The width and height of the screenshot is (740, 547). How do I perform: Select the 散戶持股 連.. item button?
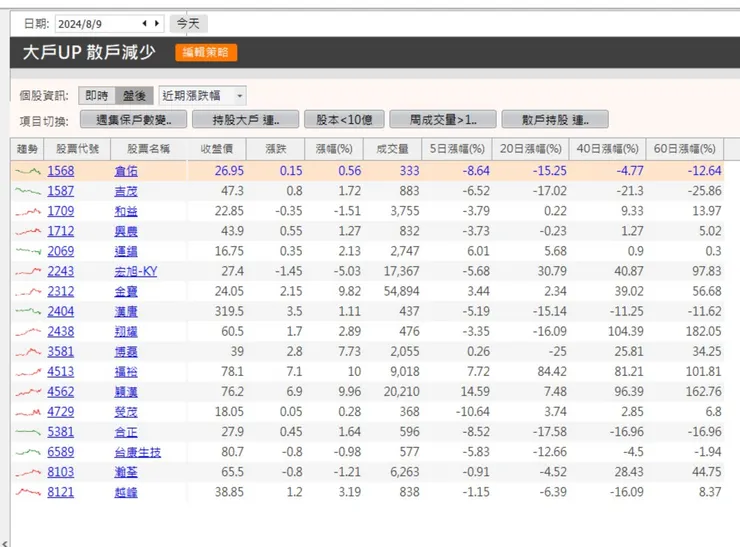pyautogui.click(x=555, y=120)
